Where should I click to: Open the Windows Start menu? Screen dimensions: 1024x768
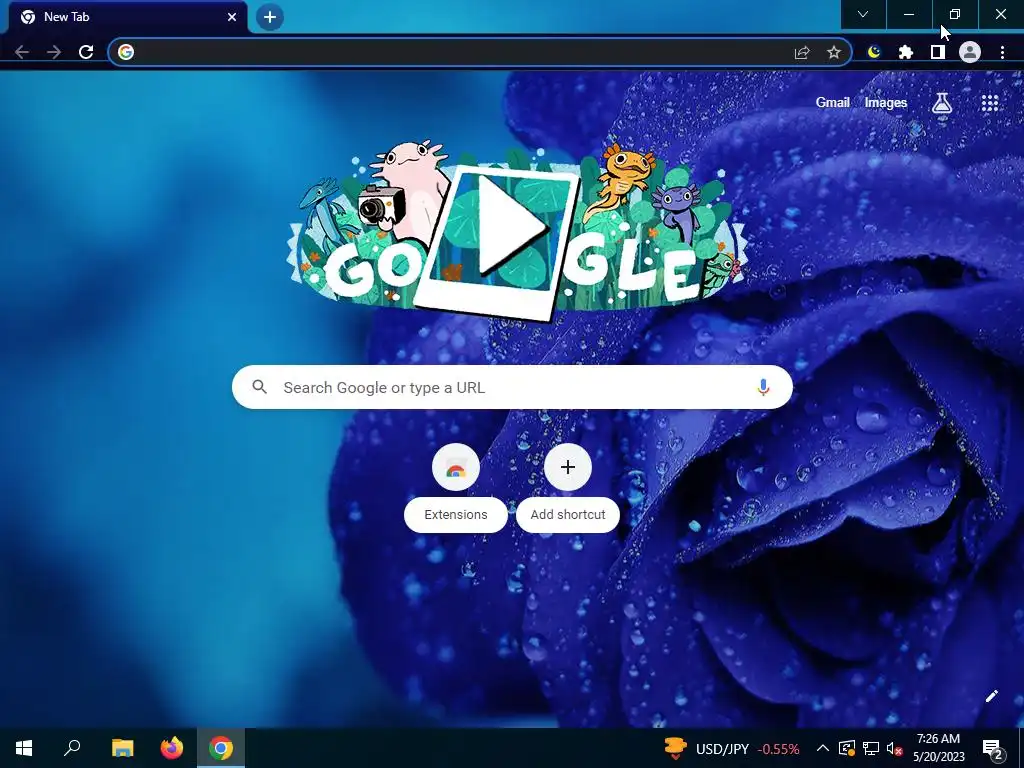[24, 748]
